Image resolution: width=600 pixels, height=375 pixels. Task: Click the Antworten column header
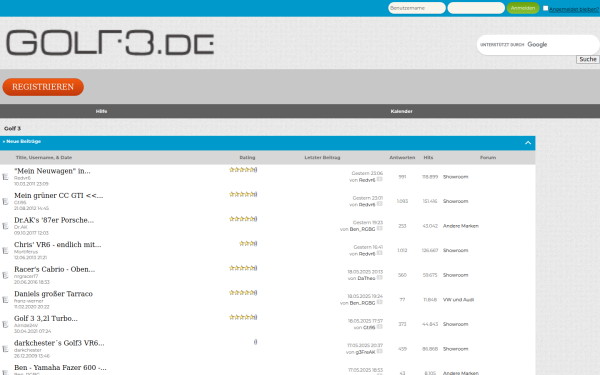[x=402, y=158]
